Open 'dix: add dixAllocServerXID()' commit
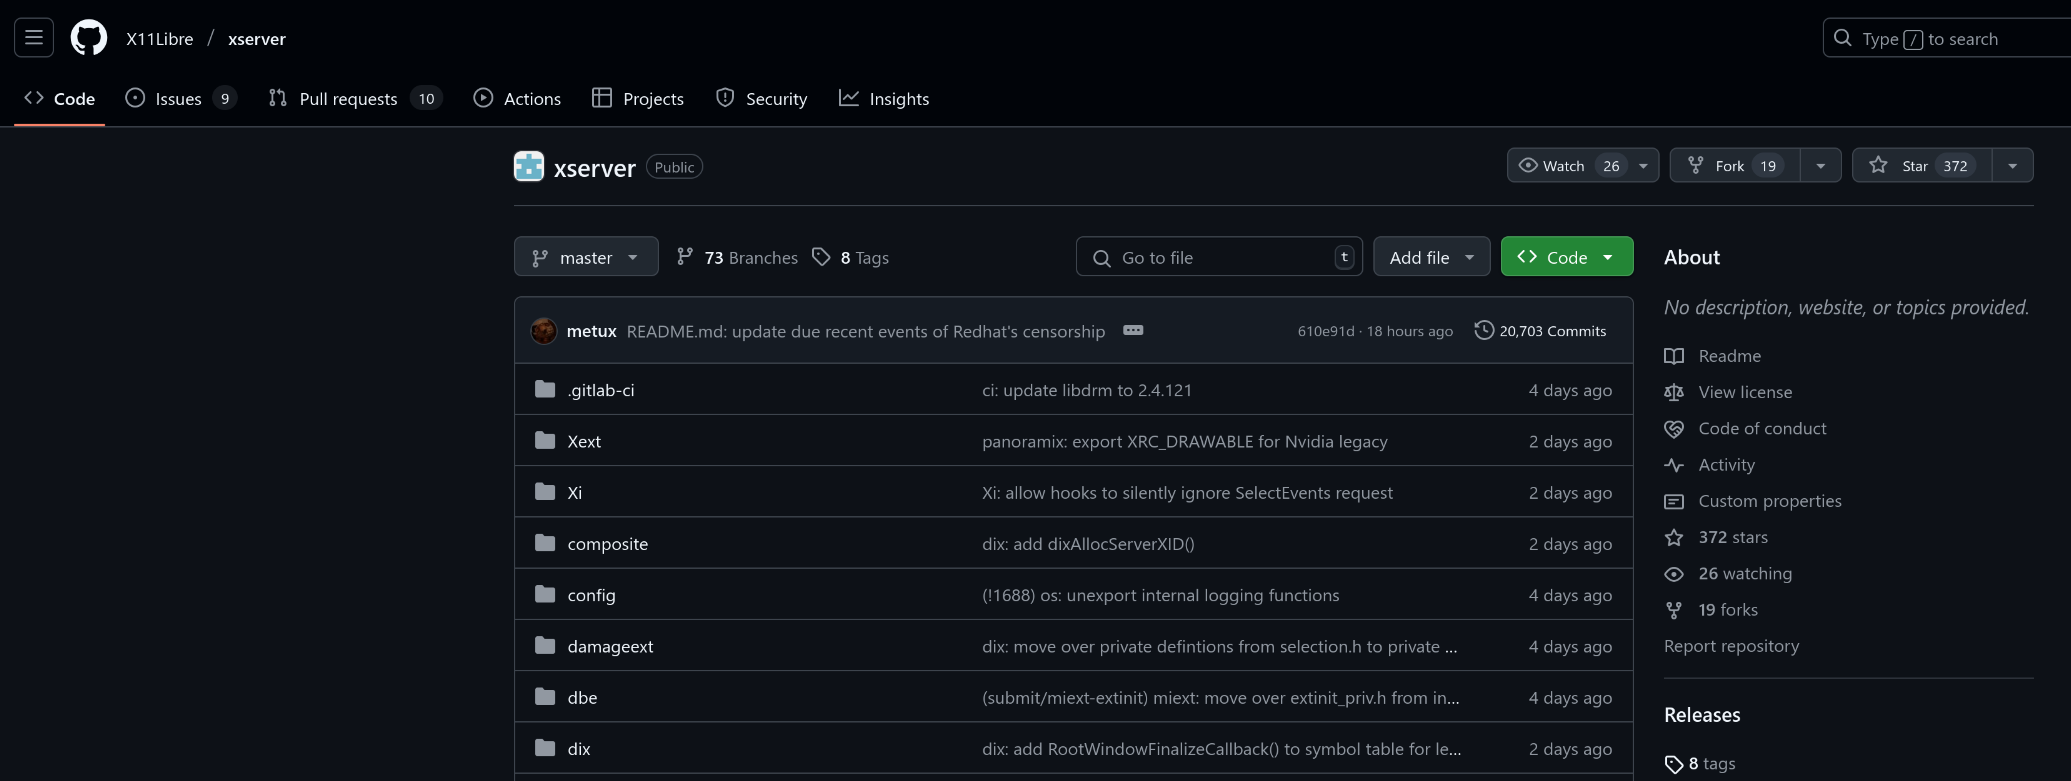2071x781 pixels. coord(1088,544)
